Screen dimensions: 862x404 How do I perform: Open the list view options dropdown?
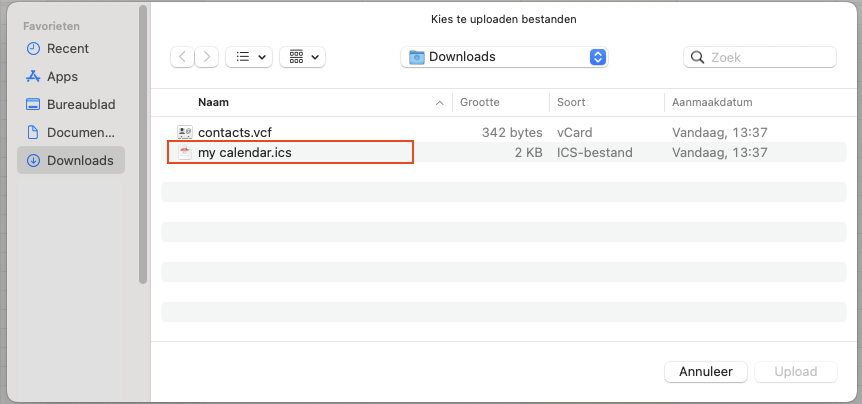click(x=249, y=57)
